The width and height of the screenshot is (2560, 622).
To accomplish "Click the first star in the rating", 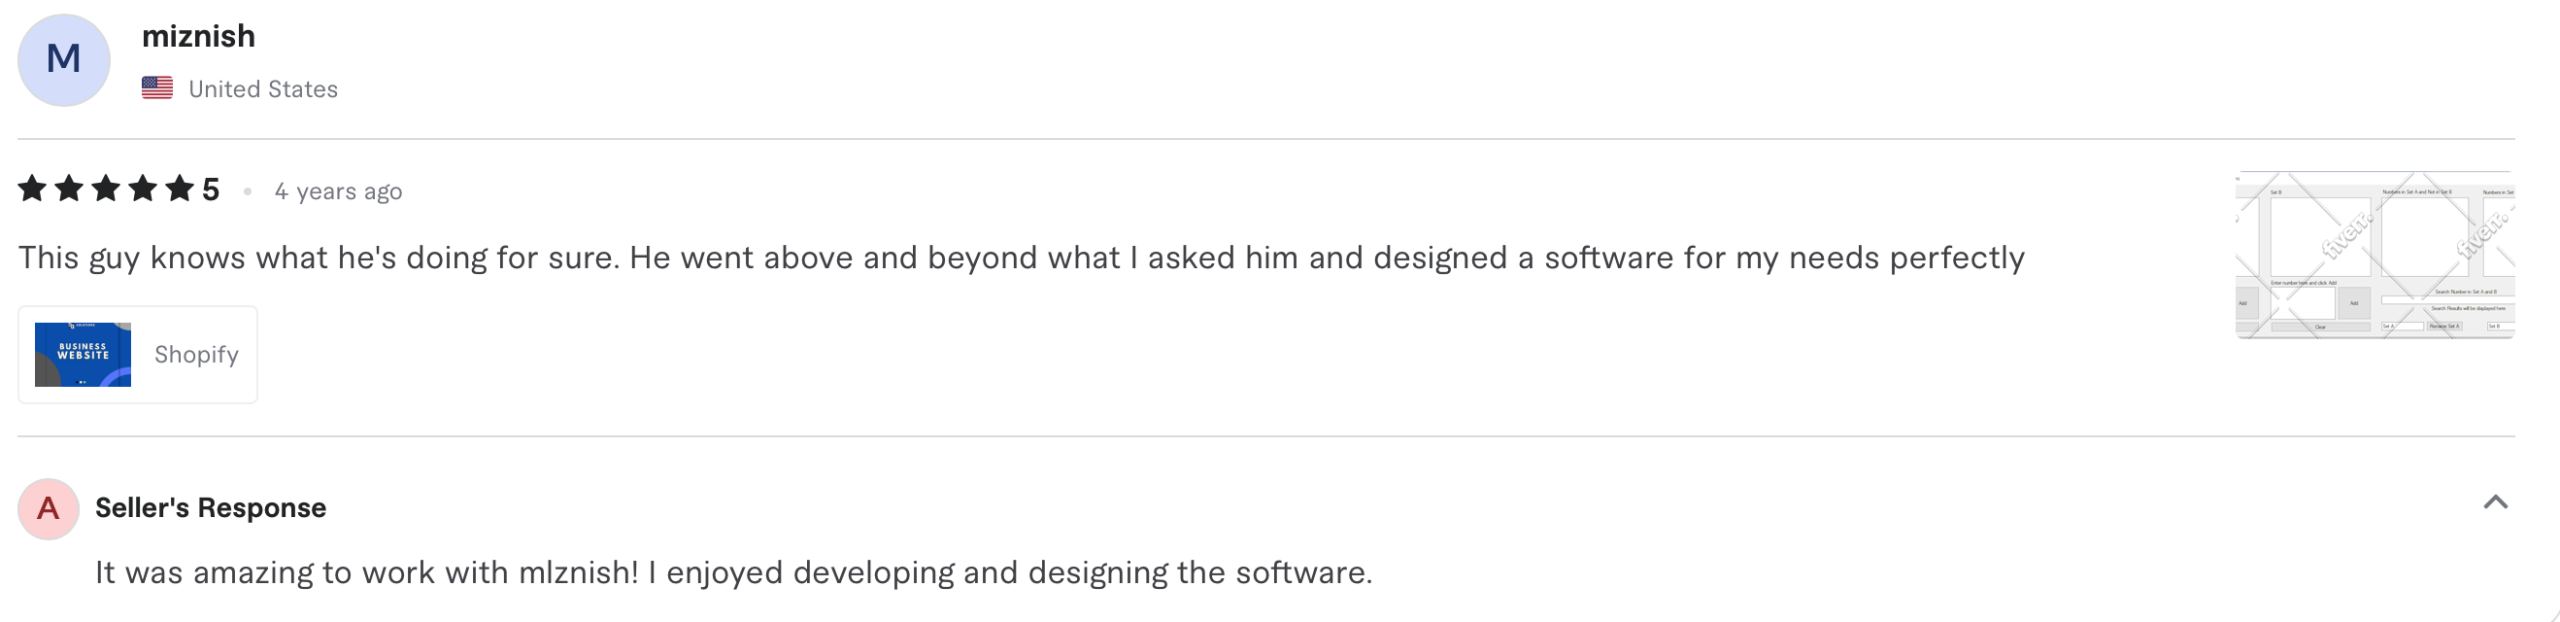I will click(x=34, y=188).
